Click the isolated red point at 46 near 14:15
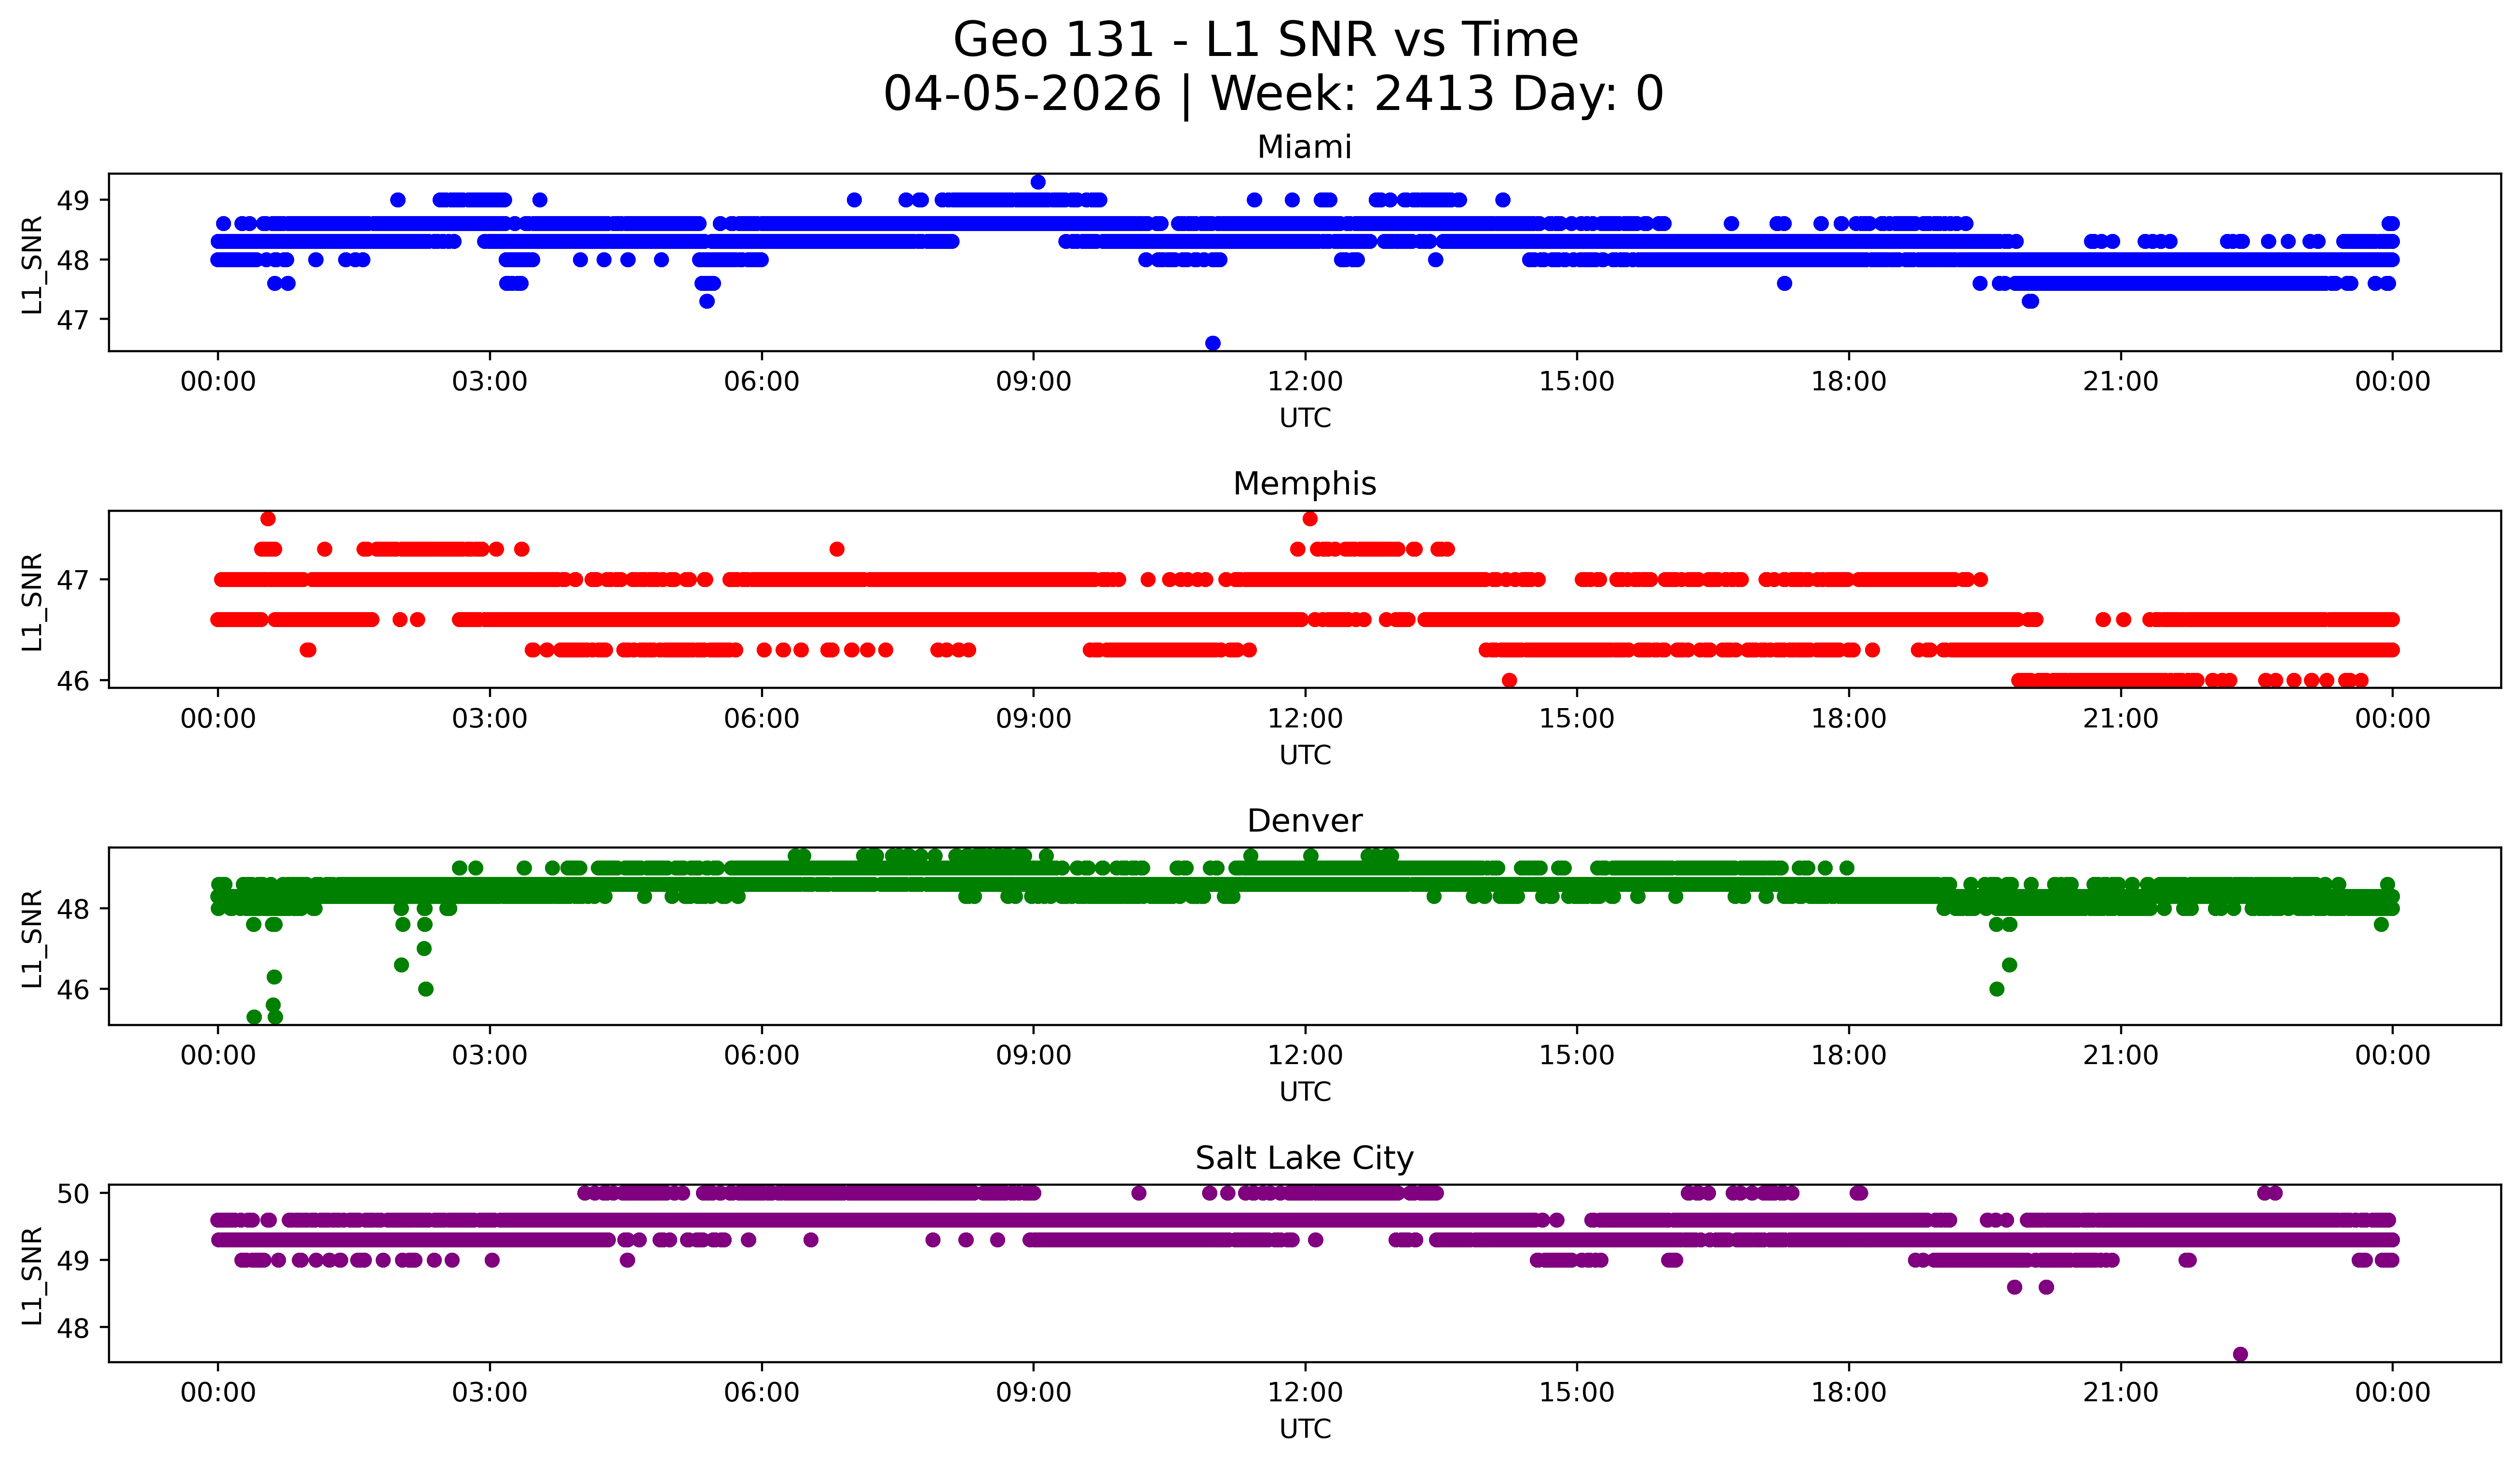Screen dimensions: 2520x1463 [x=1509, y=680]
